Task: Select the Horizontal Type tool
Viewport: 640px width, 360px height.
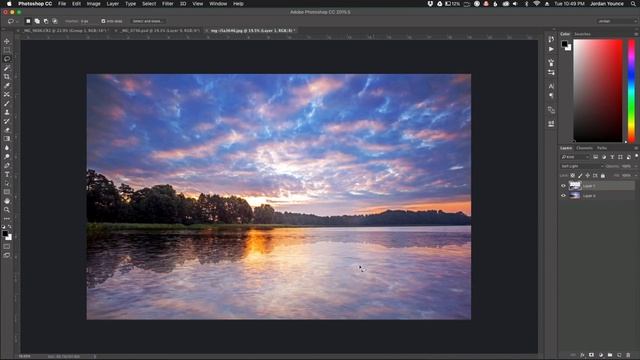Action: point(7,174)
